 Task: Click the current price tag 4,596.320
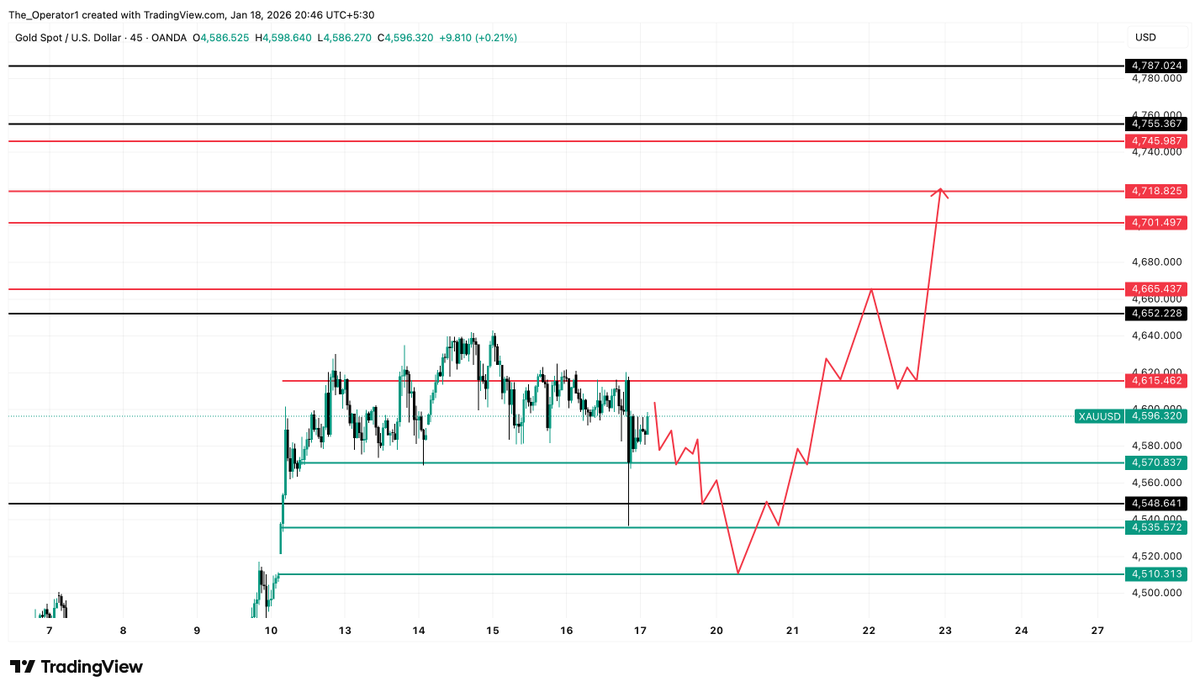coord(1157,416)
